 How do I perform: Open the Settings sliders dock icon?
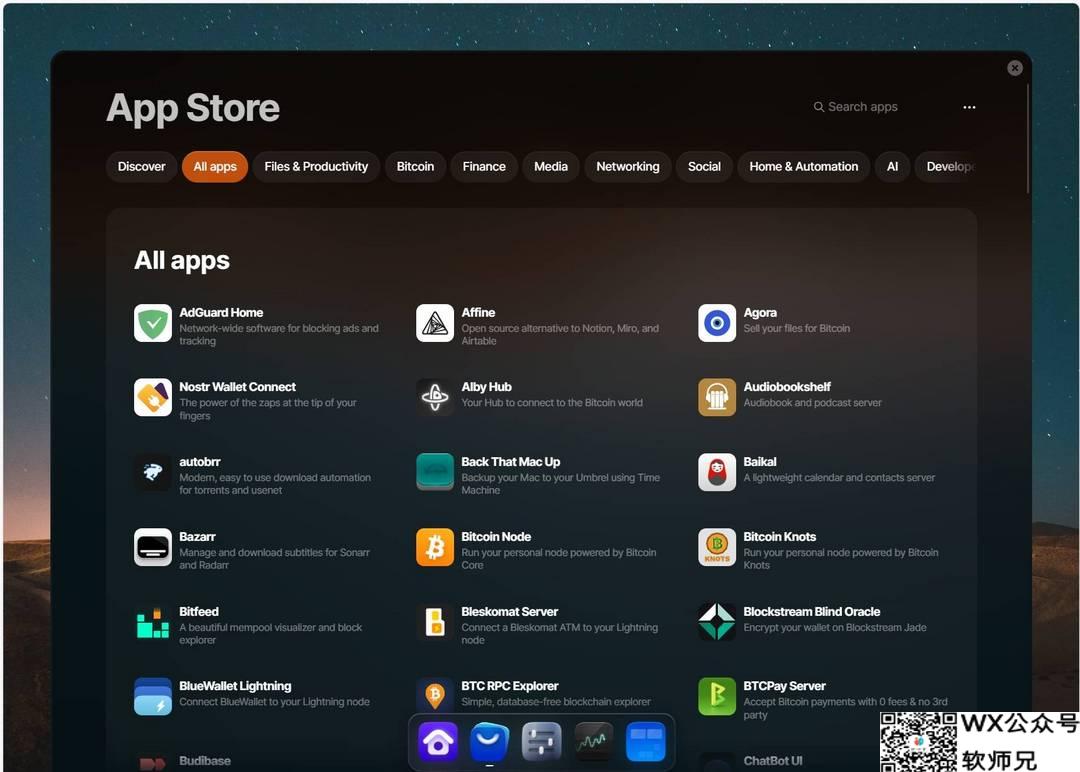[541, 742]
